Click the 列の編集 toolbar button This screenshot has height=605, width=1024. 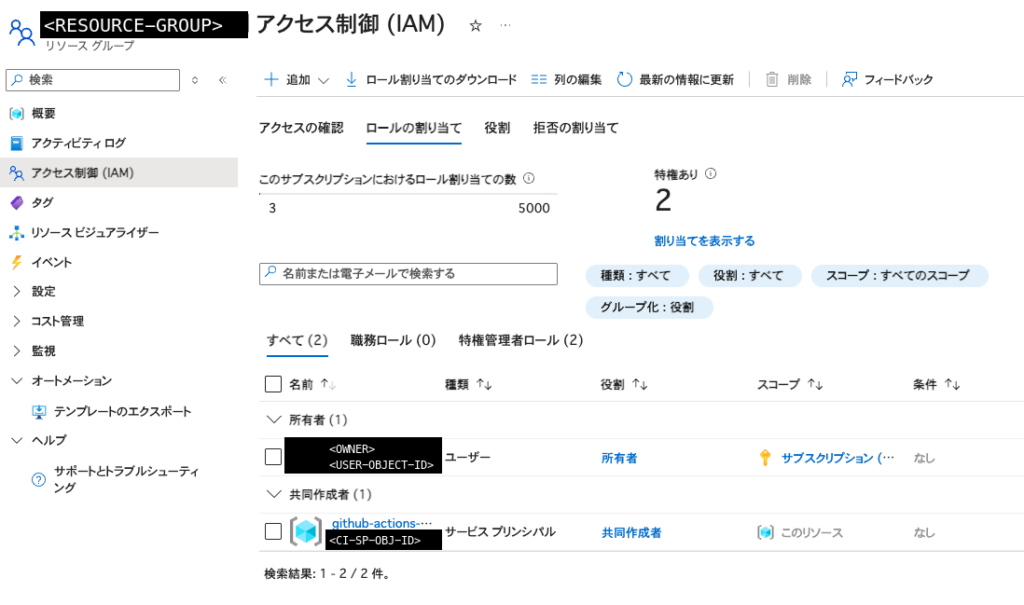tap(566, 80)
